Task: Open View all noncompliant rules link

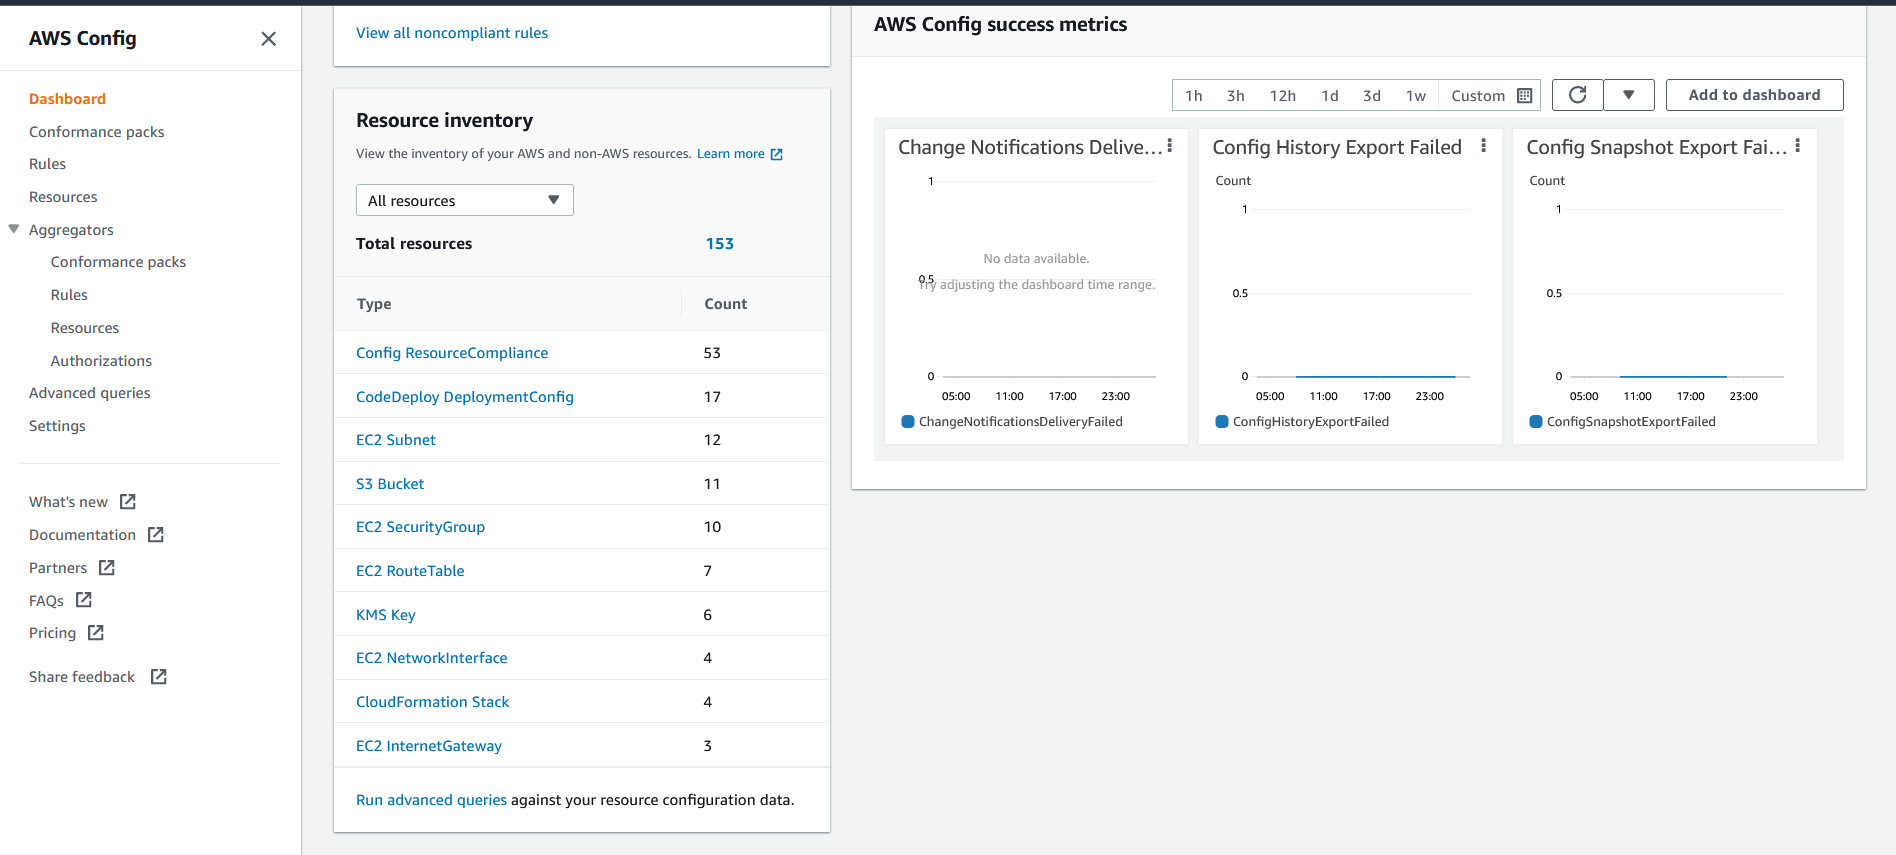Action: point(452,33)
